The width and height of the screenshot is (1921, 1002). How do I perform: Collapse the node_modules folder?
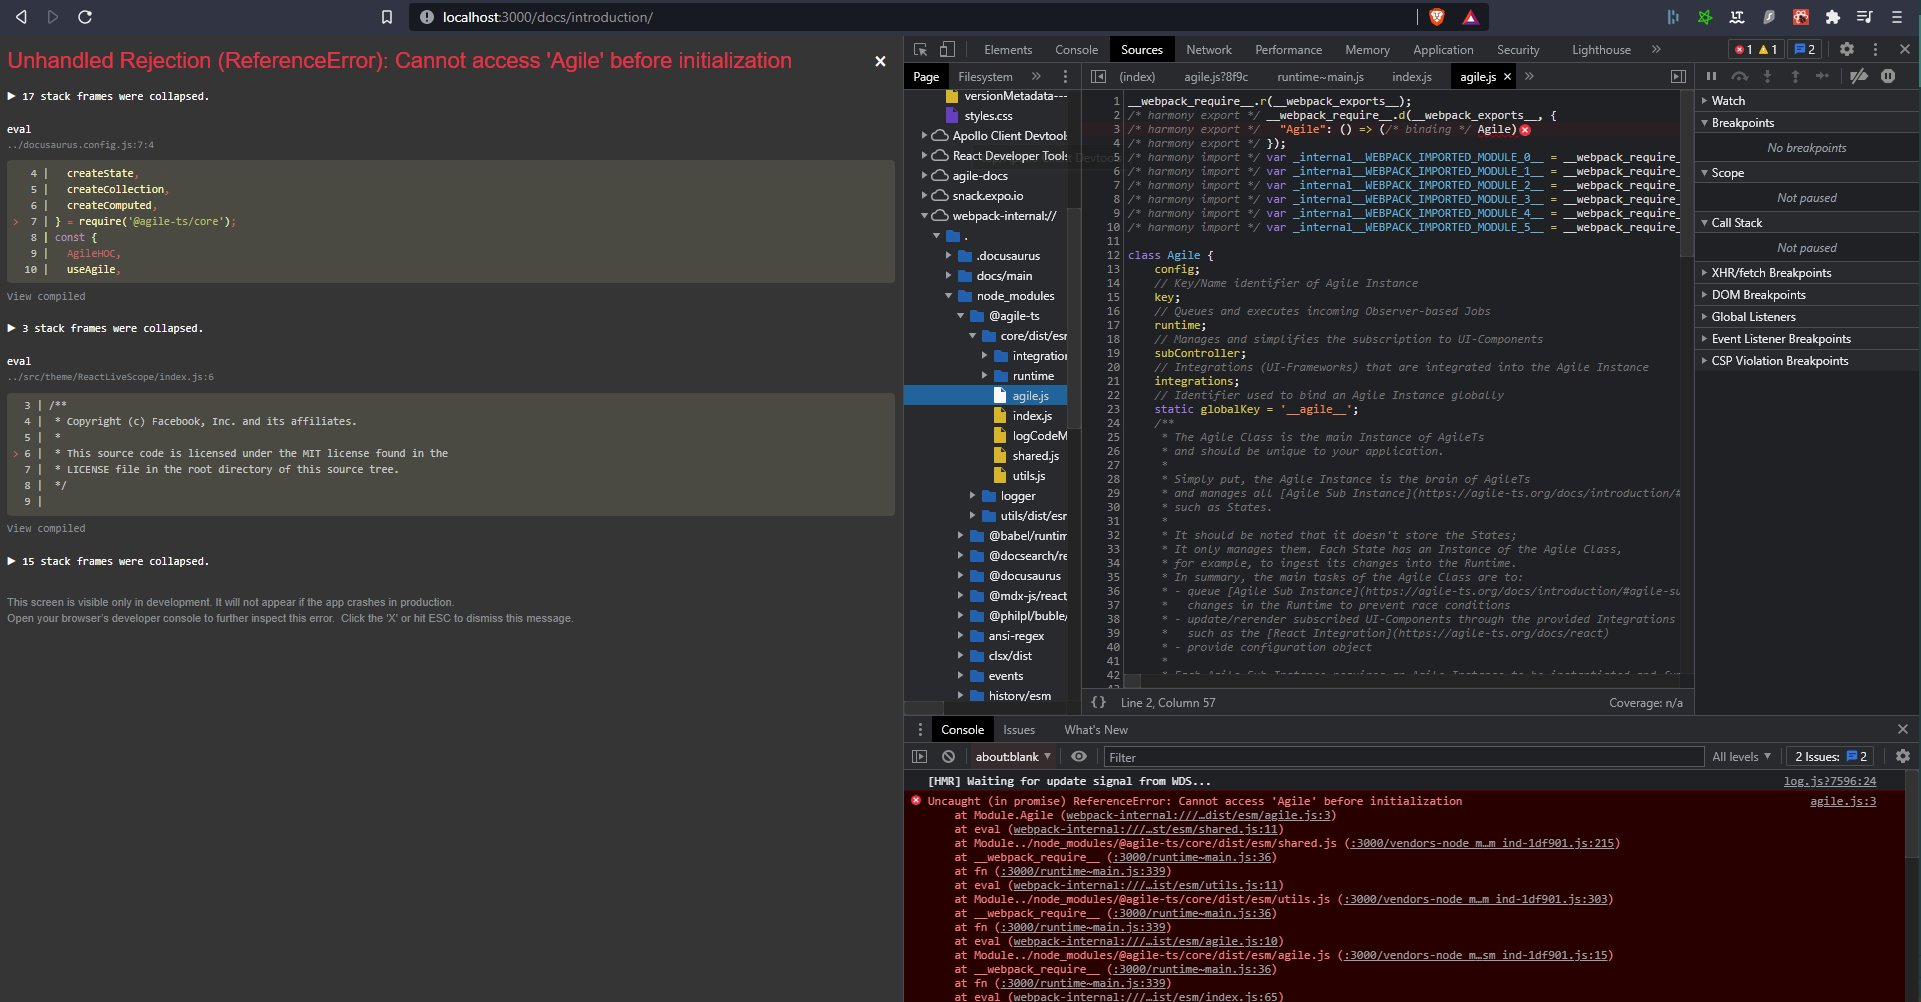click(x=948, y=296)
